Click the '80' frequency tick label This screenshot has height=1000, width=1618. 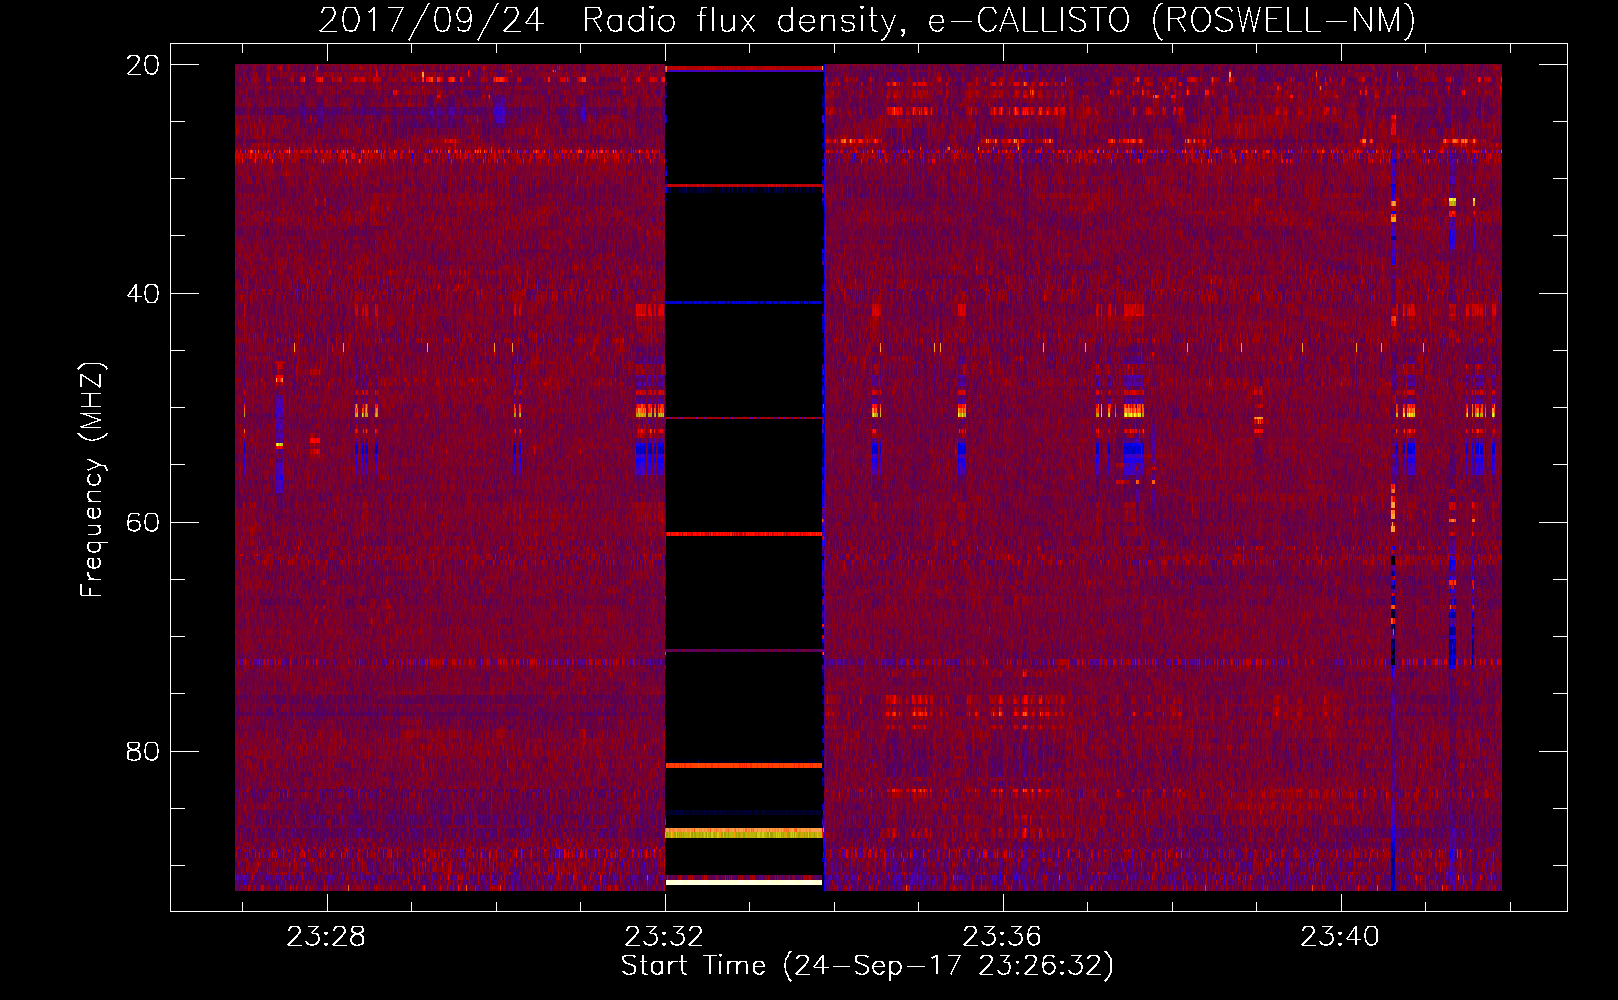143,751
